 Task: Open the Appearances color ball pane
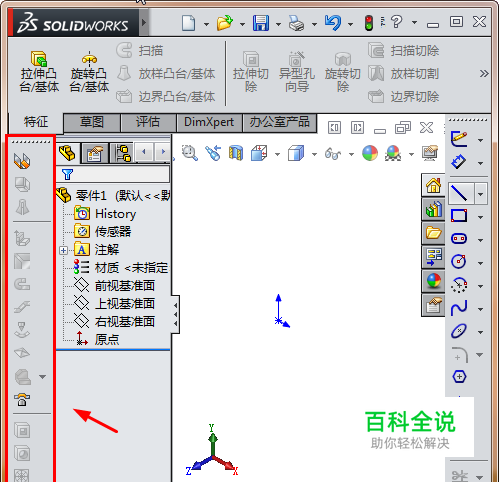point(433,281)
